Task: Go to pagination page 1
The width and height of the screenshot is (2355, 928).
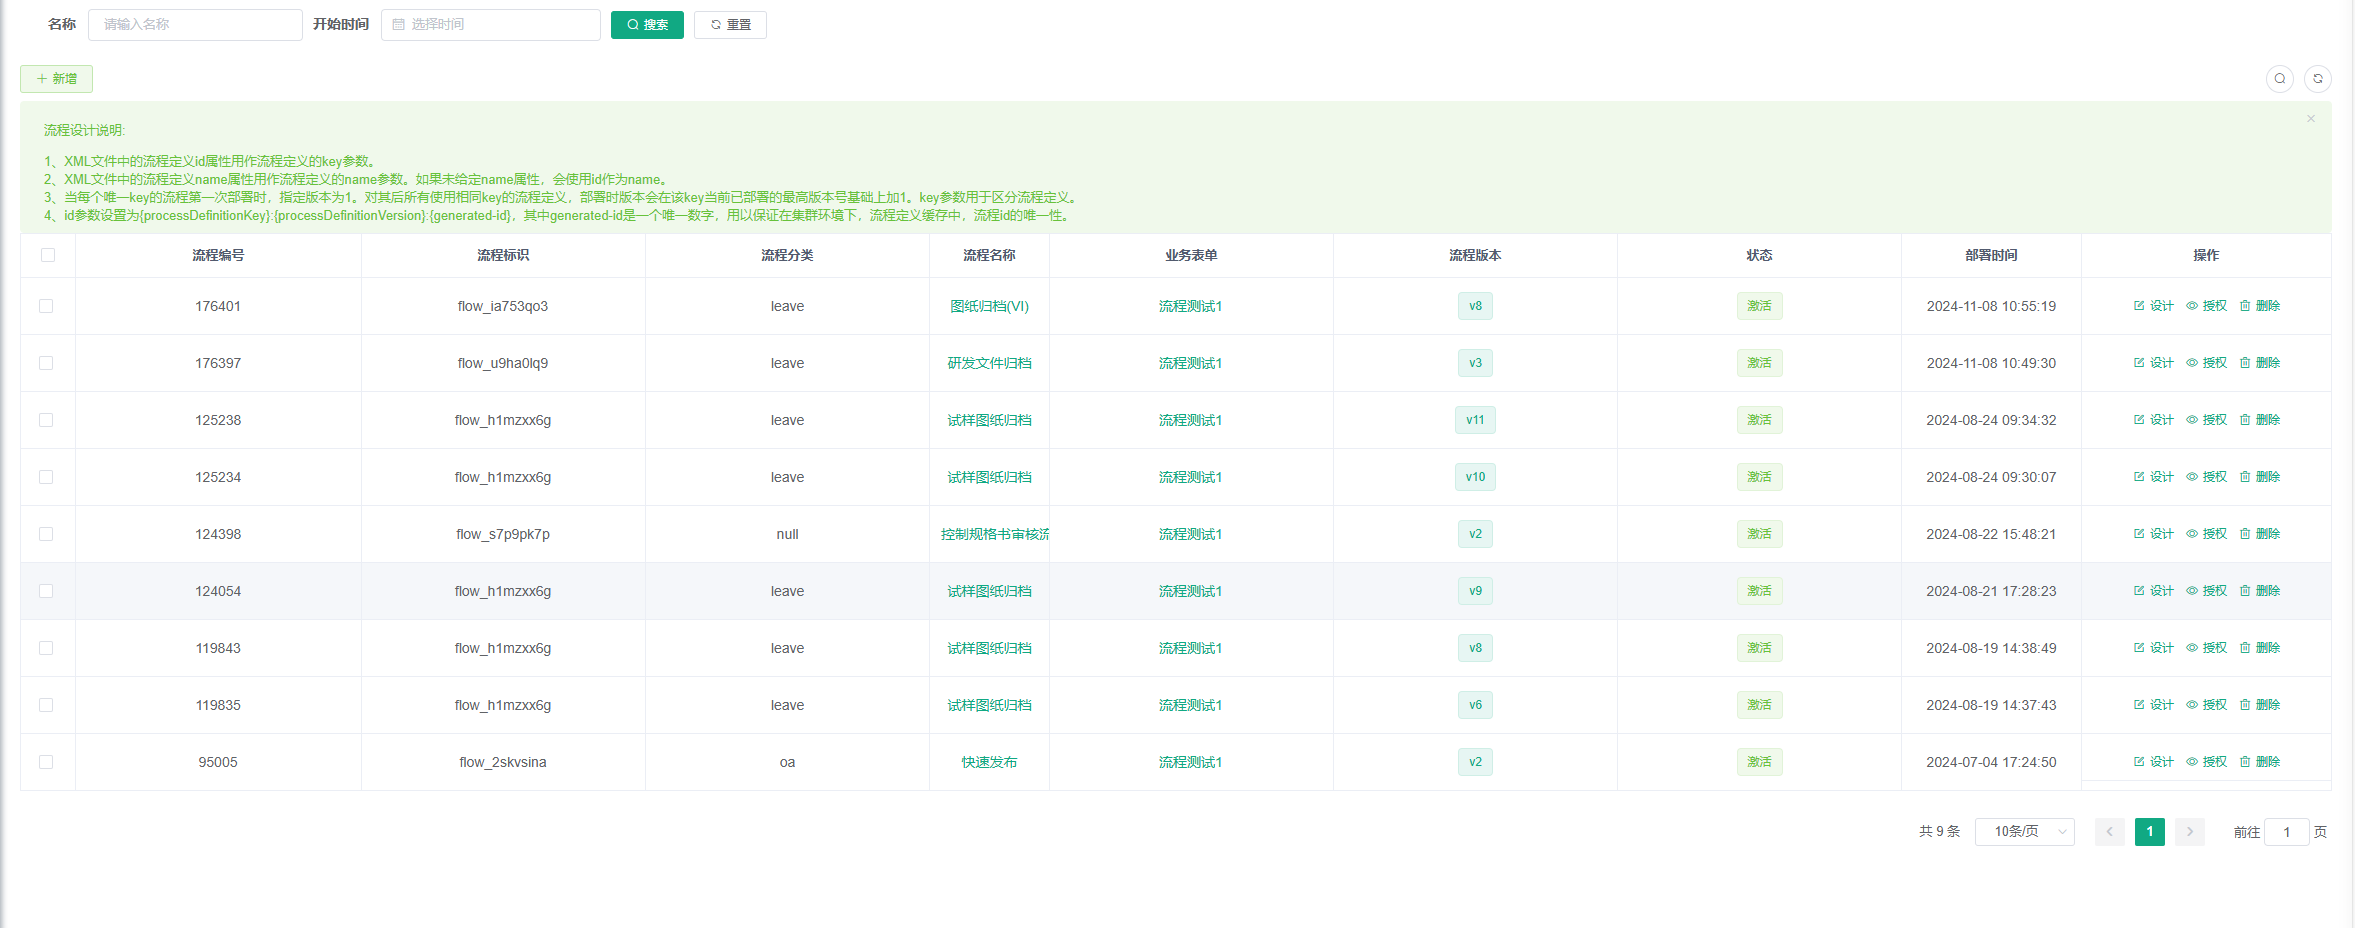Action: (x=2149, y=832)
